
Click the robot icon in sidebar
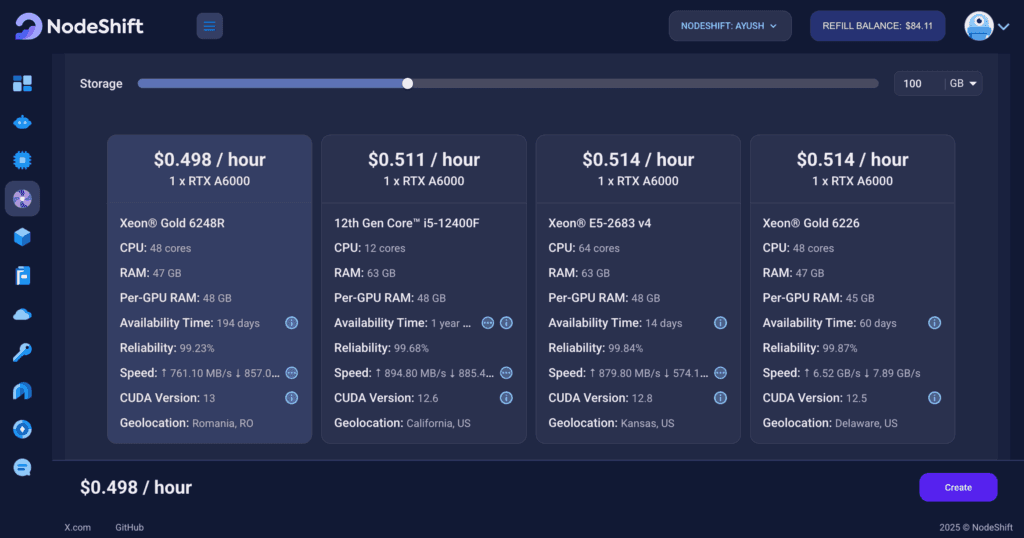[x=22, y=122]
